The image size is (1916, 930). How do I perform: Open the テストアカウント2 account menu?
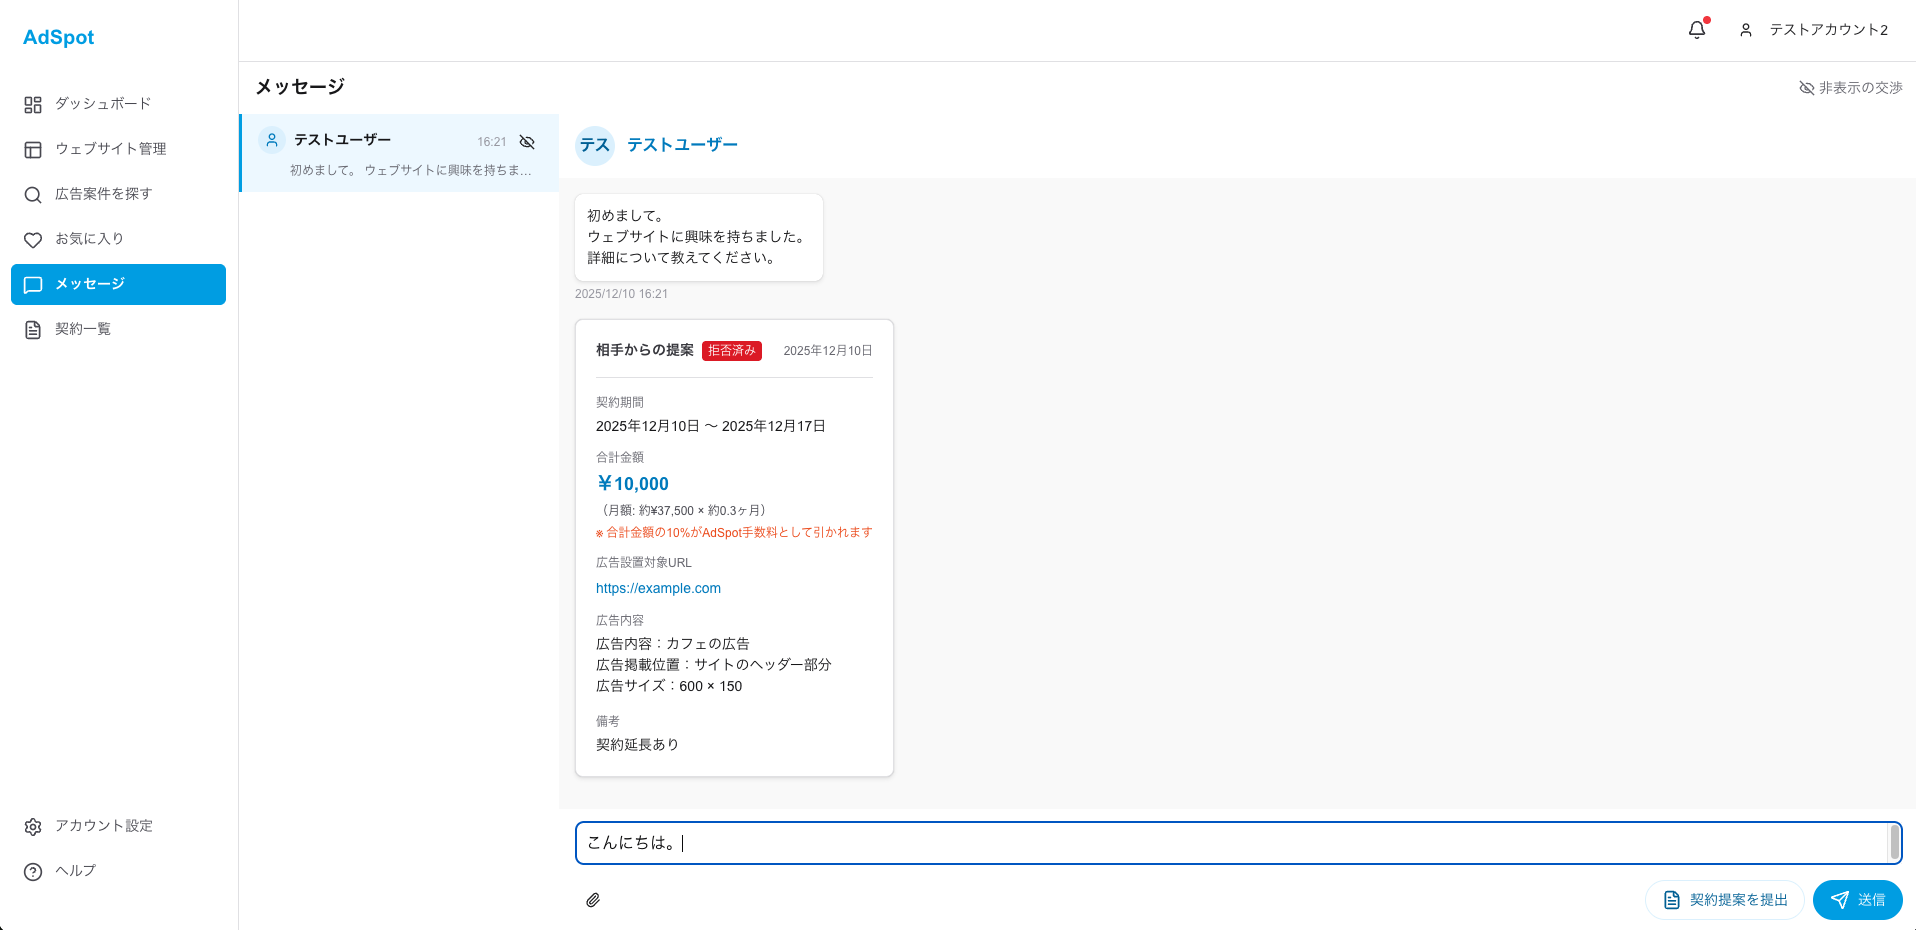pyautogui.click(x=1815, y=30)
